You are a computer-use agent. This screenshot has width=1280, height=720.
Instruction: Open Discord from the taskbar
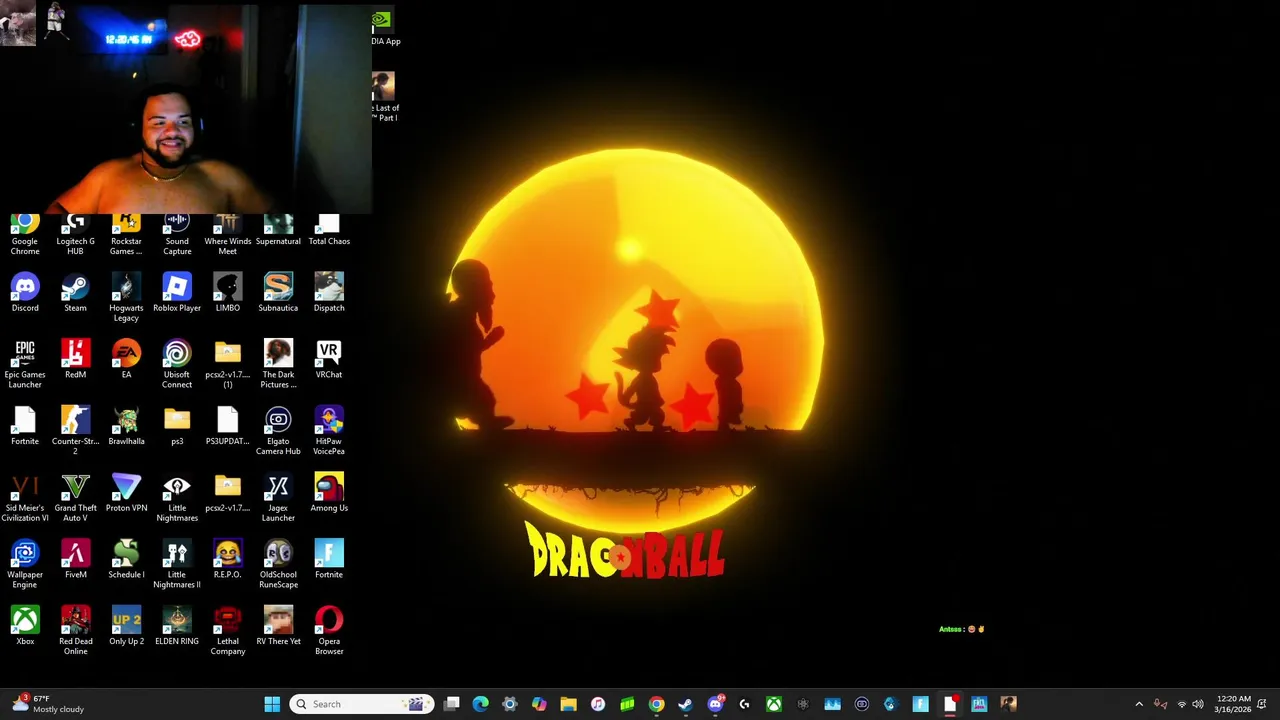point(715,704)
